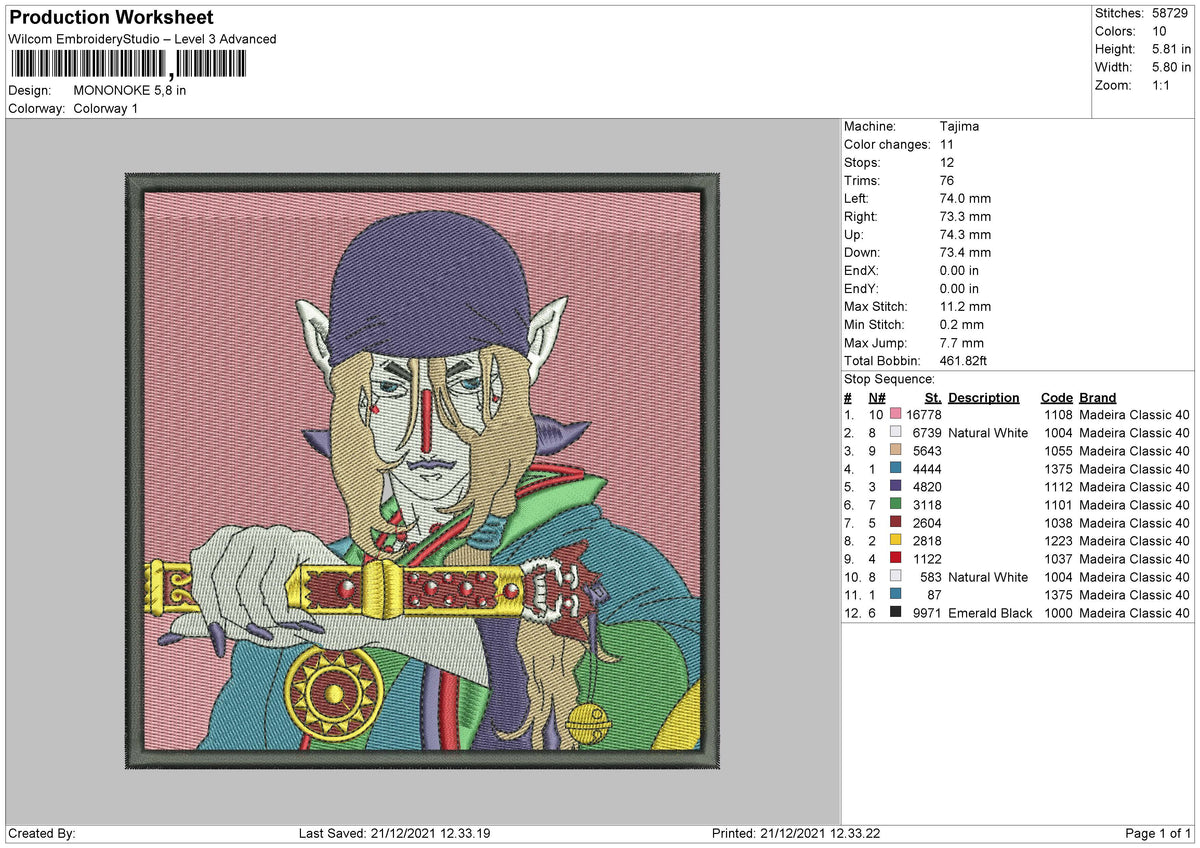Click the purple swatch for code 1112

click(x=896, y=487)
